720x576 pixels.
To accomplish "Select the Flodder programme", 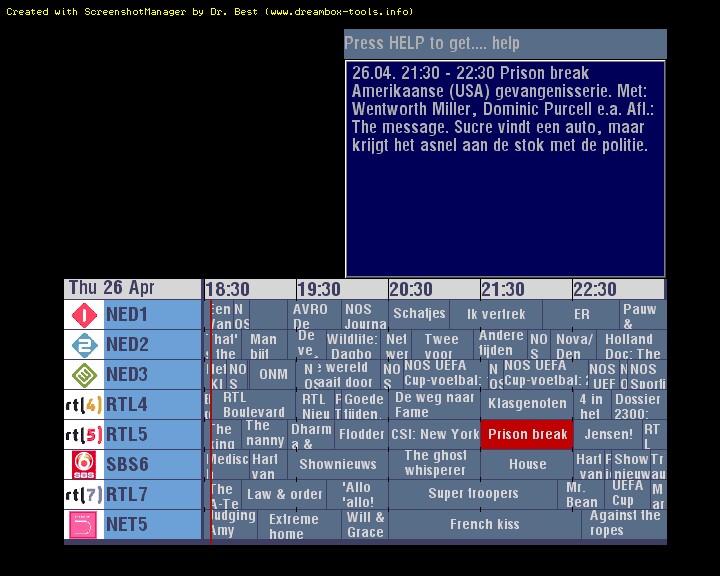I will (x=361, y=435).
